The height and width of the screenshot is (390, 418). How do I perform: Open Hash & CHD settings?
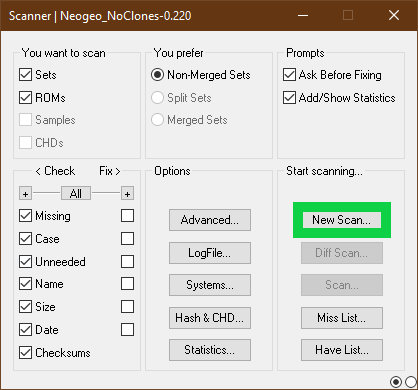click(210, 318)
